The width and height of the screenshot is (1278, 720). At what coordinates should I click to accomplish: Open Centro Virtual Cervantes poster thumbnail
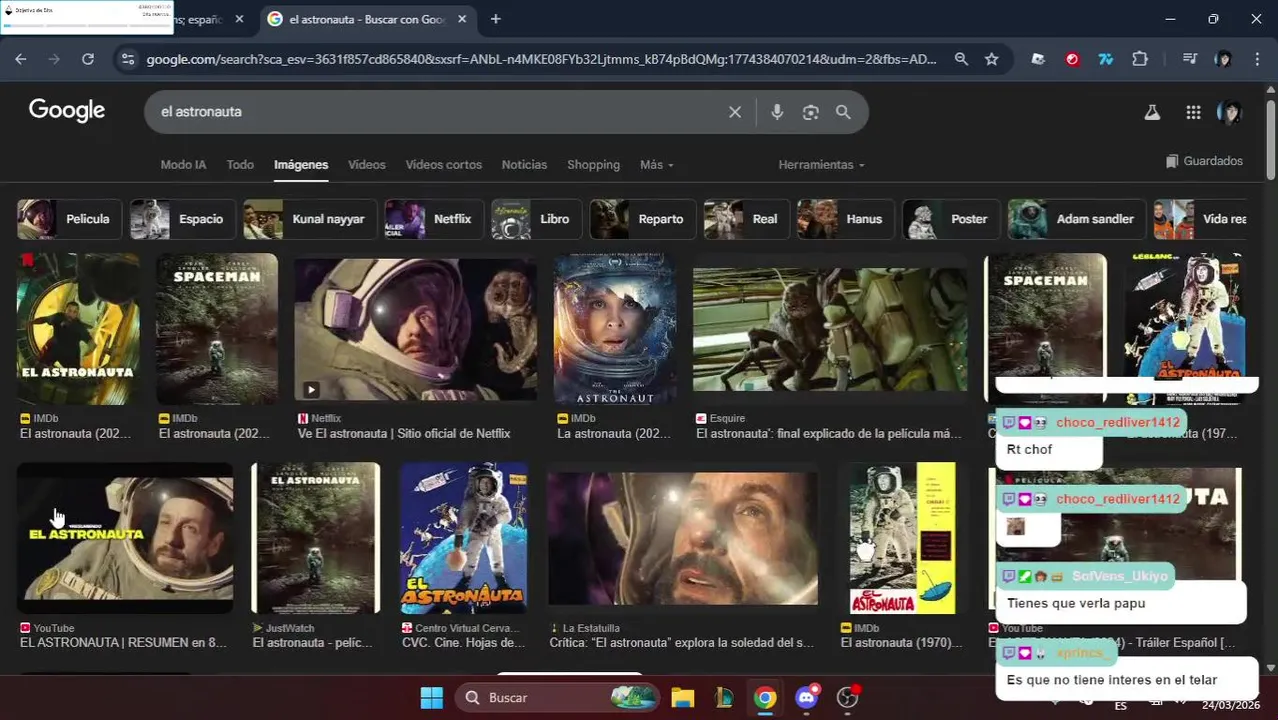point(463,539)
